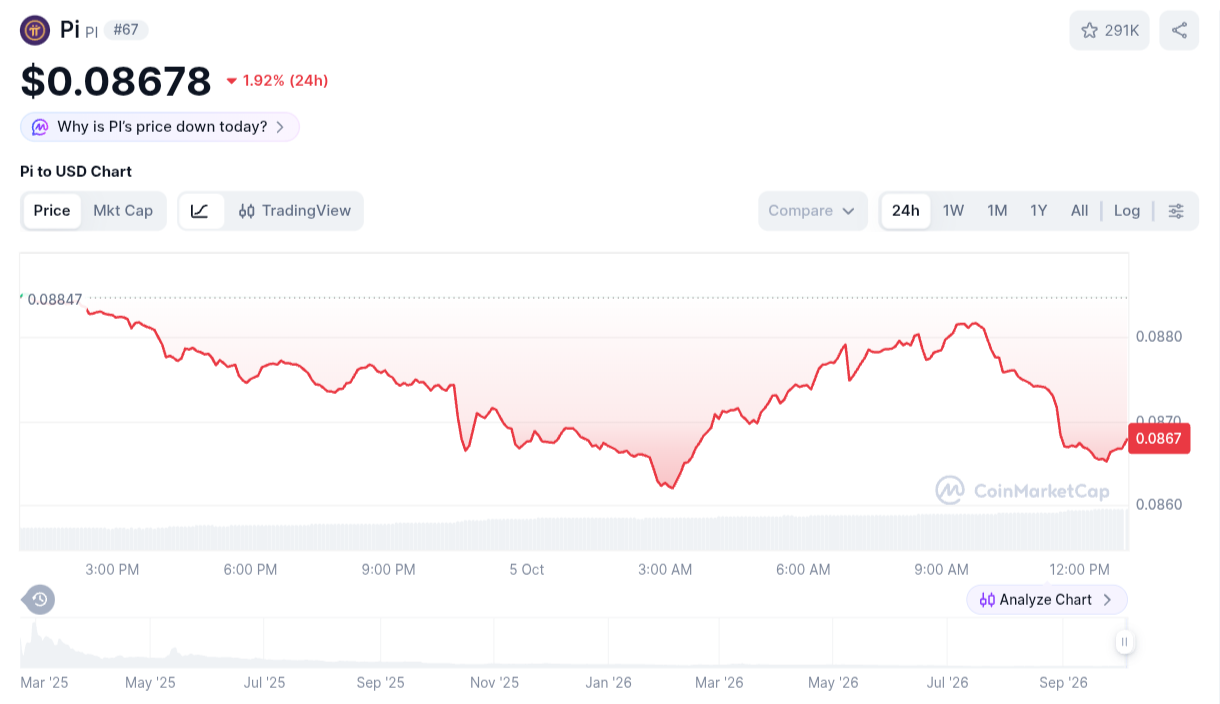
Task: Click the 0.08847 opening price label
Action: click(55, 299)
